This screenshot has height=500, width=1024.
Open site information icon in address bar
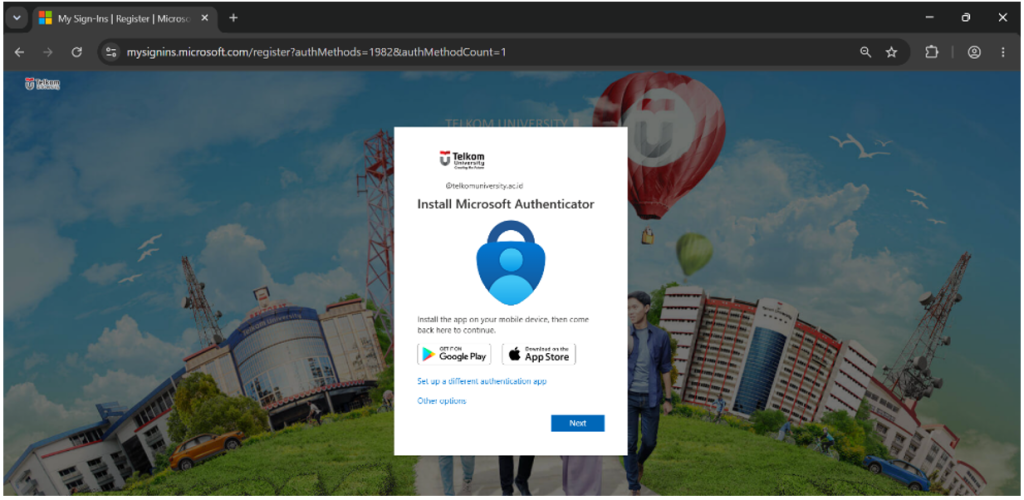pyautogui.click(x=112, y=52)
